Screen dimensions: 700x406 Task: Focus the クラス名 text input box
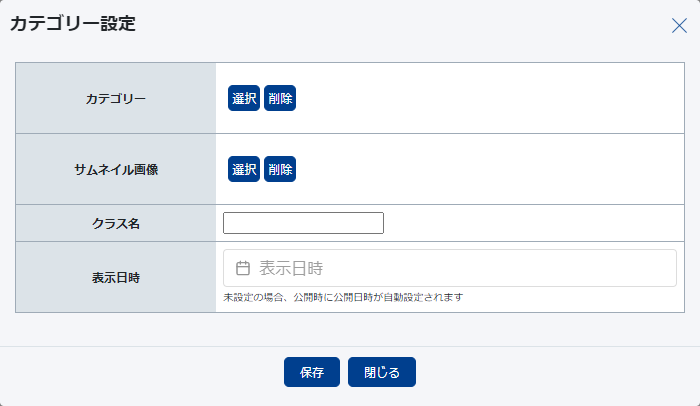point(303,223)
